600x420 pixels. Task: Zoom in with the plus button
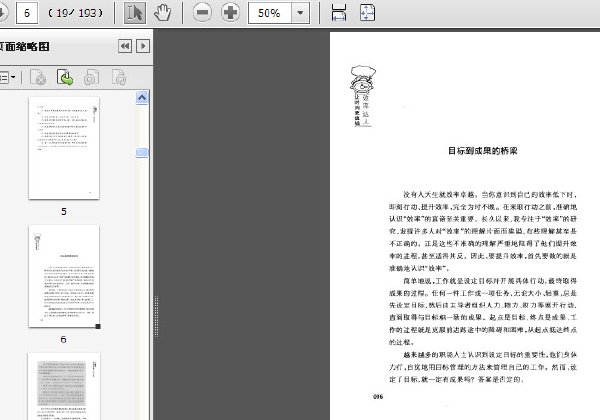(x=230, y=13)
